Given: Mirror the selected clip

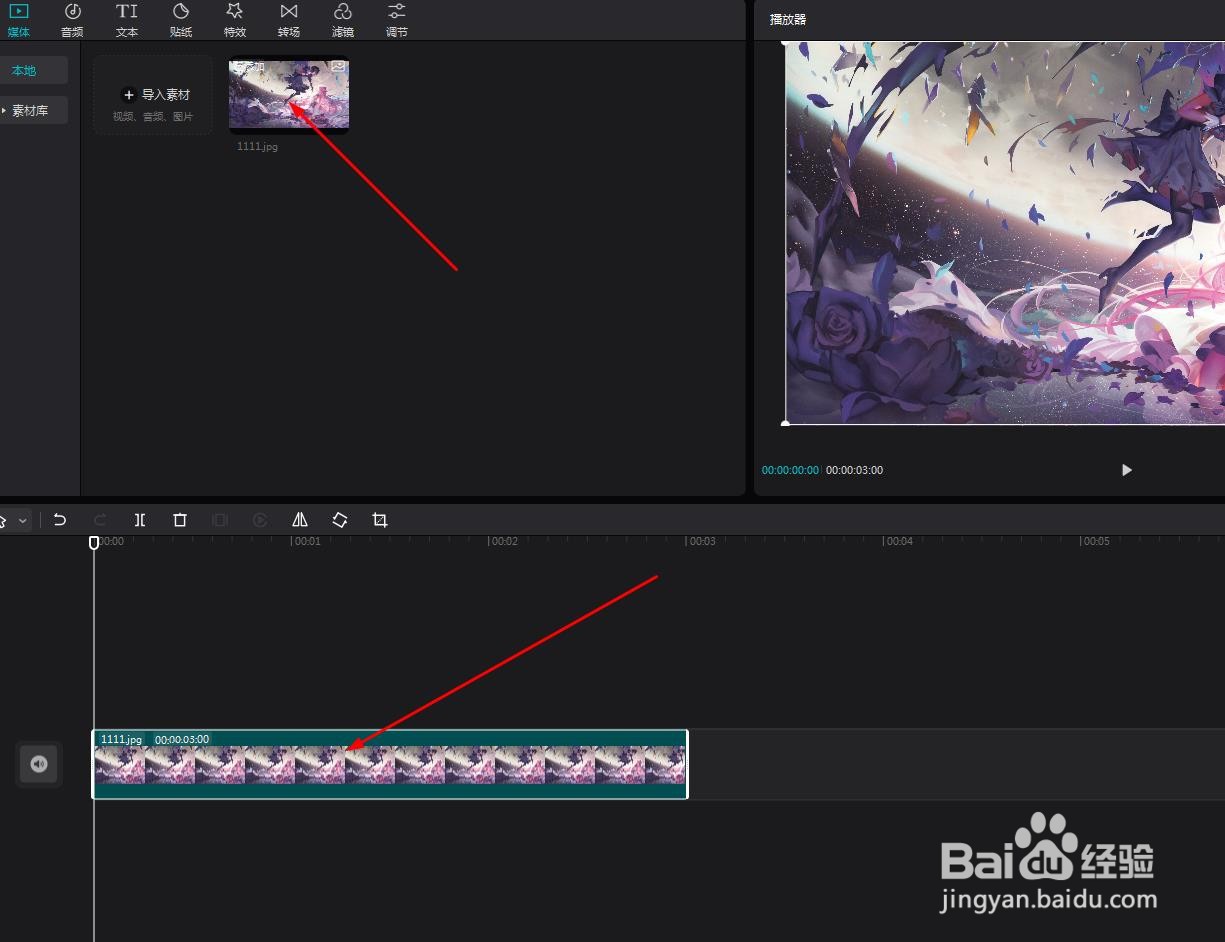Looking at the screenshot, I should [300, 520].
